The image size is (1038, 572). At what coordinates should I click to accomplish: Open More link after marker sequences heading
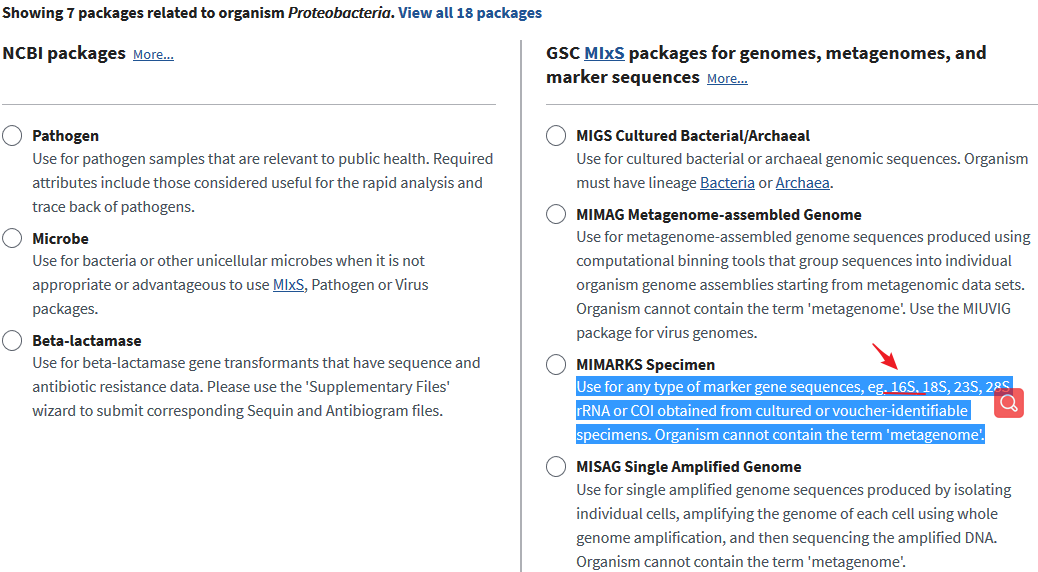727,78
